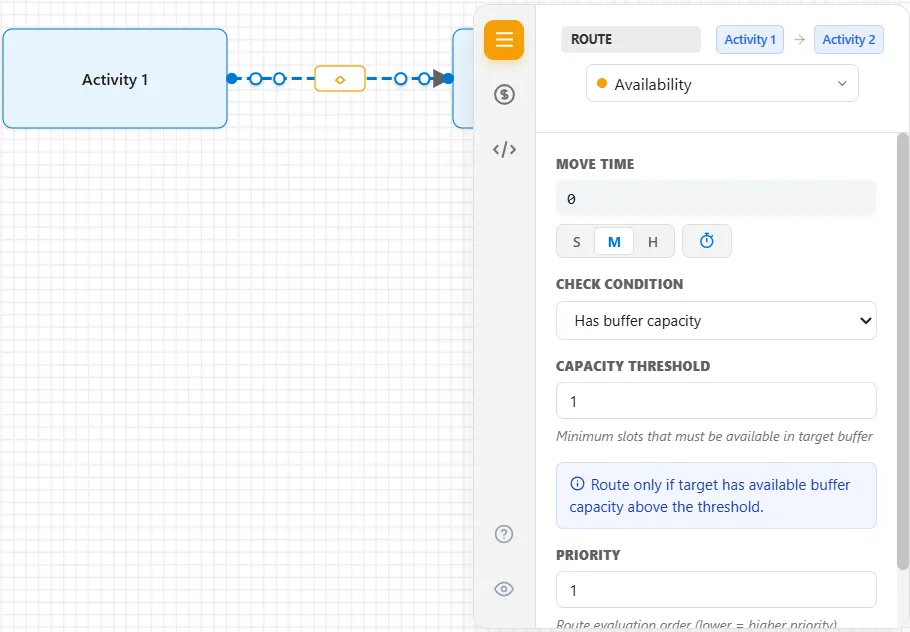Click the Capacity Threshold input field
Viewport: 910px width, 632px height.
(716, 400)
